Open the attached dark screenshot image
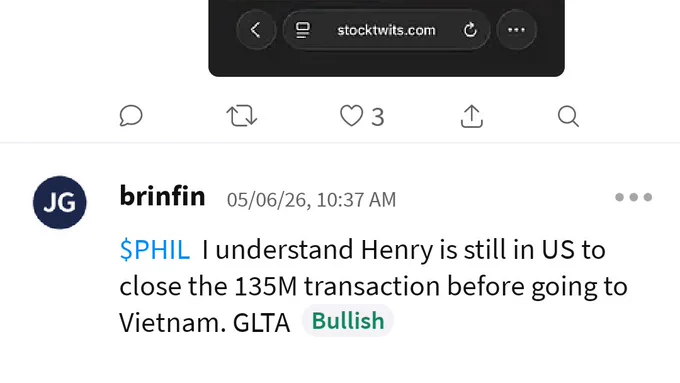 pyautogui.click(x=386, y=38)
